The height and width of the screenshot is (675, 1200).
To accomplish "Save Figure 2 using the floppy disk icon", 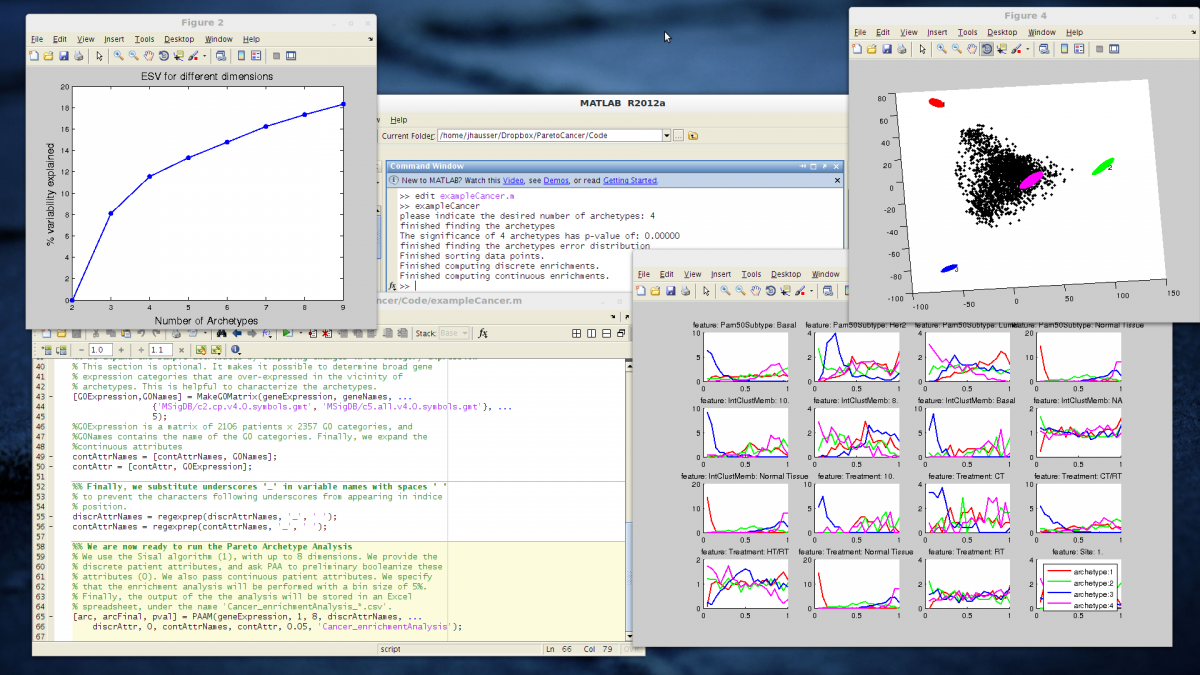I will 64,56.
